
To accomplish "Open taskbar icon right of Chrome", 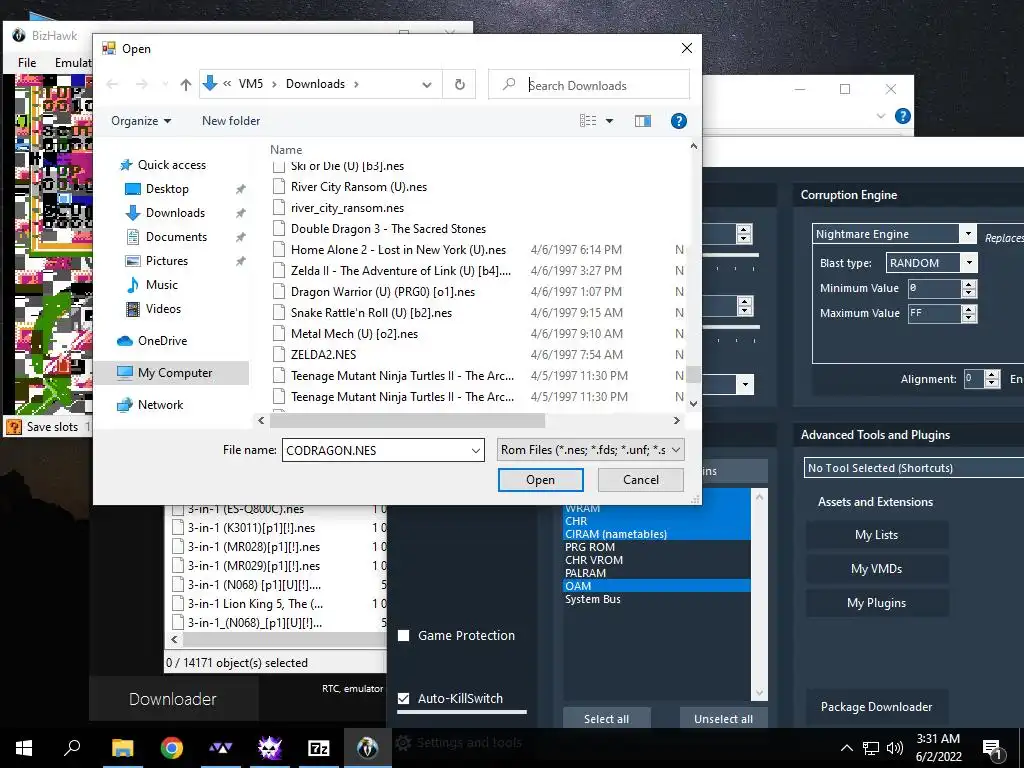I will 221,748.
